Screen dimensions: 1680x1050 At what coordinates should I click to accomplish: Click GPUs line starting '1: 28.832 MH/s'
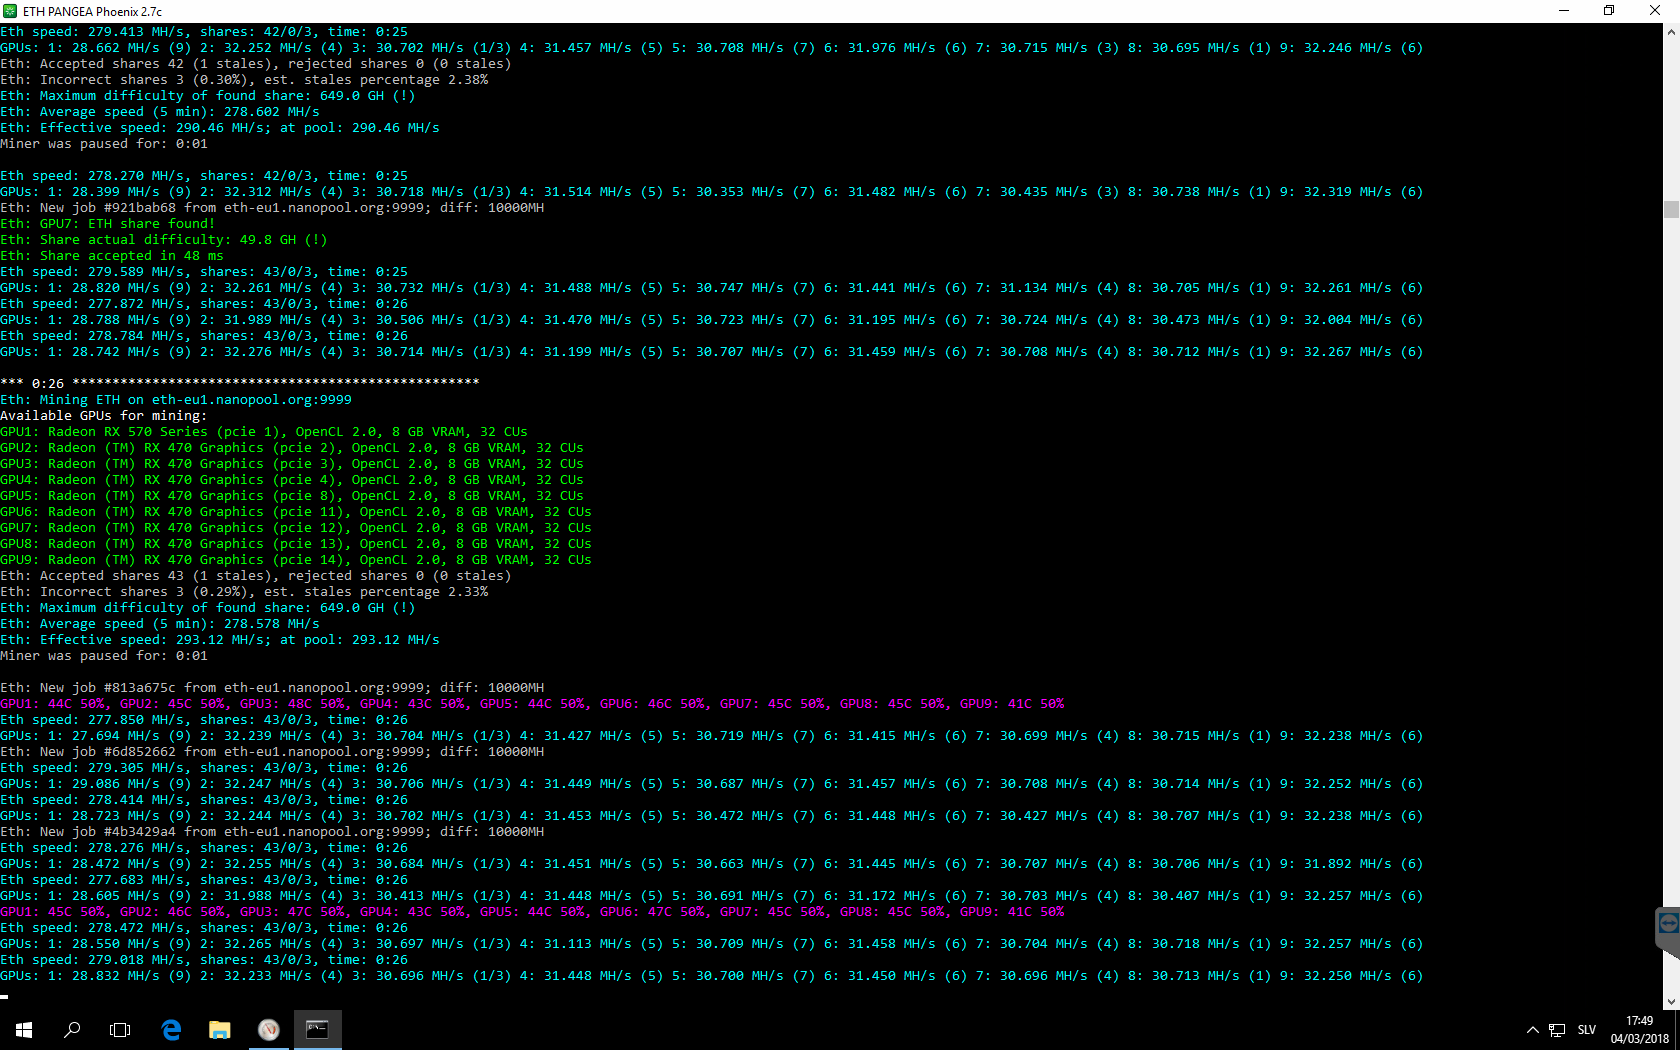[712, 976]
